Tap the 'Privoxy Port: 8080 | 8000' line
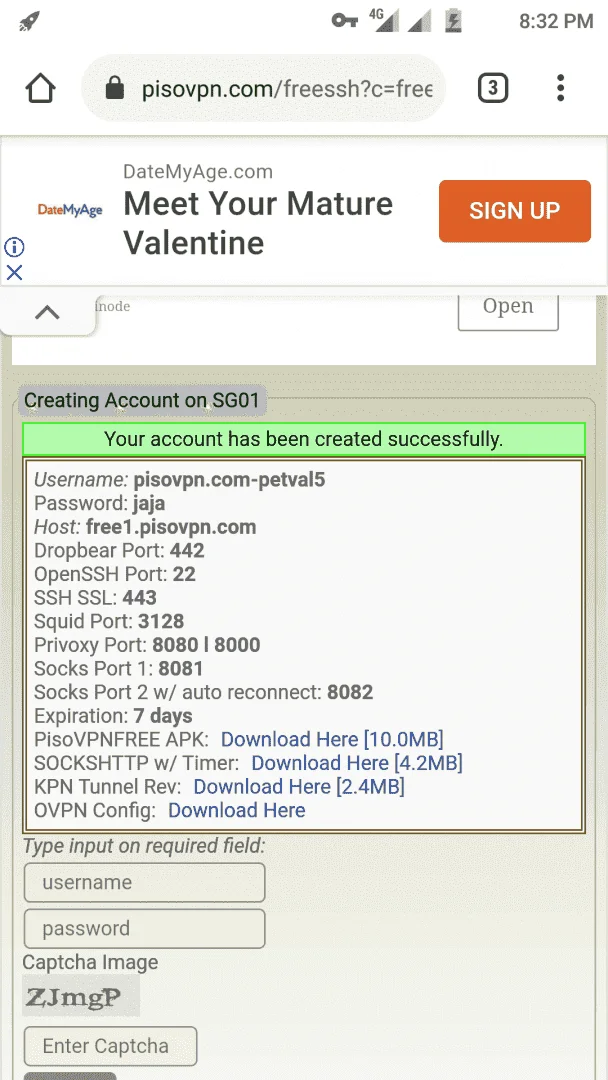Screen dimensions: 608x1080 (x=147, y=645)
